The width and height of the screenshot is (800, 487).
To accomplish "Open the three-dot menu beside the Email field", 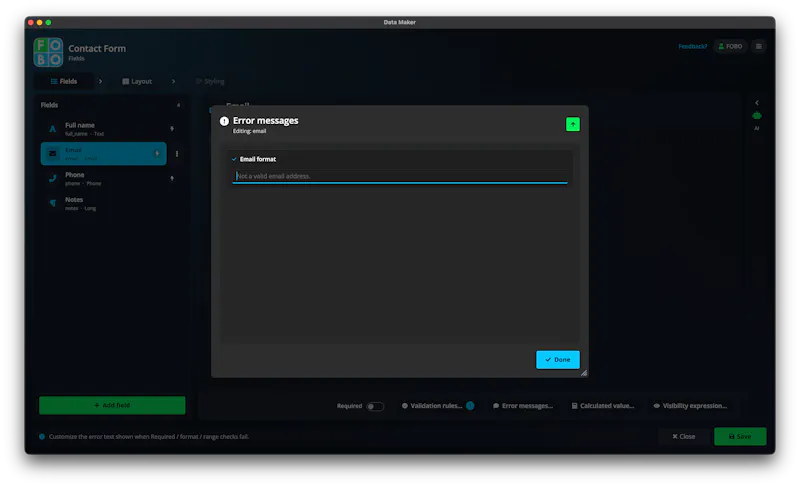I will (177, 153).
